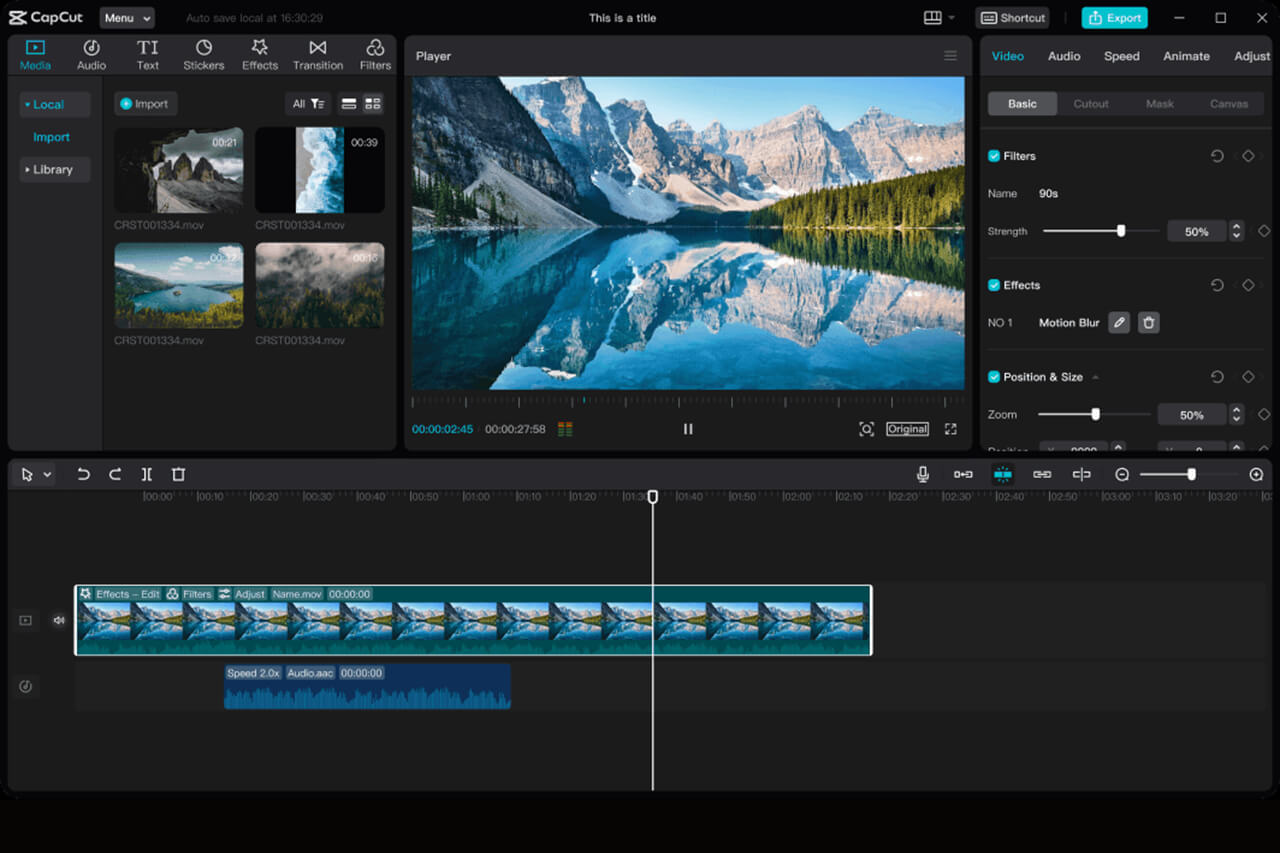The width and height of the screenshot is (1280, 853).
Task: Edit the Motion Blur effect with pencil icon
Action: coord(1119,322)
